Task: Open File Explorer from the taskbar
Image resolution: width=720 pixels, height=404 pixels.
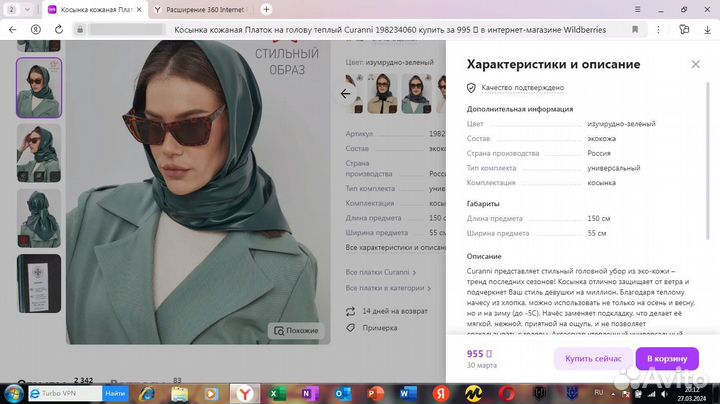Action: [x=179, y=394]
